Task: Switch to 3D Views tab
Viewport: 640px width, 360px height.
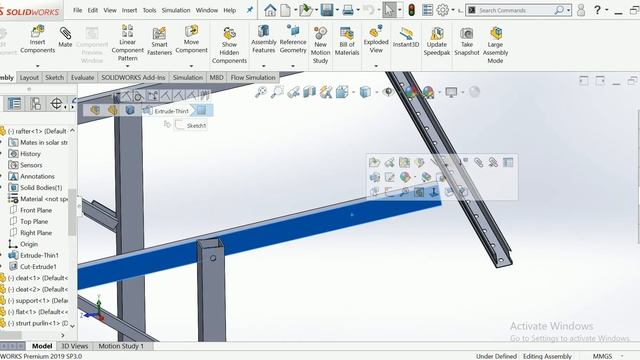Action: [75, 346]
